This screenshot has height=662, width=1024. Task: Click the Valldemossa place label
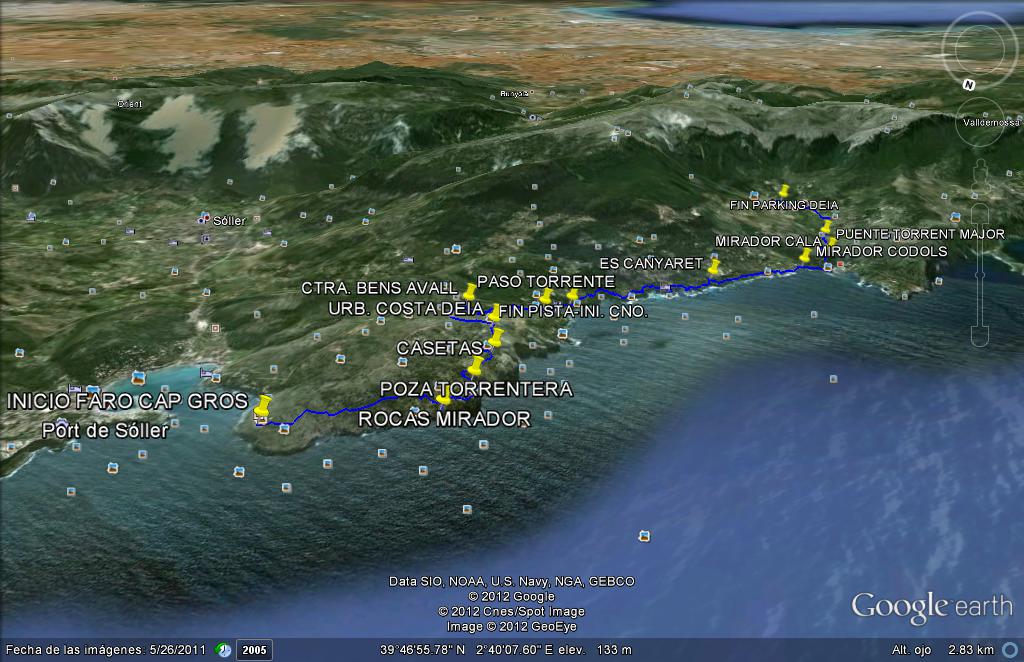click(x=988, y=122)
